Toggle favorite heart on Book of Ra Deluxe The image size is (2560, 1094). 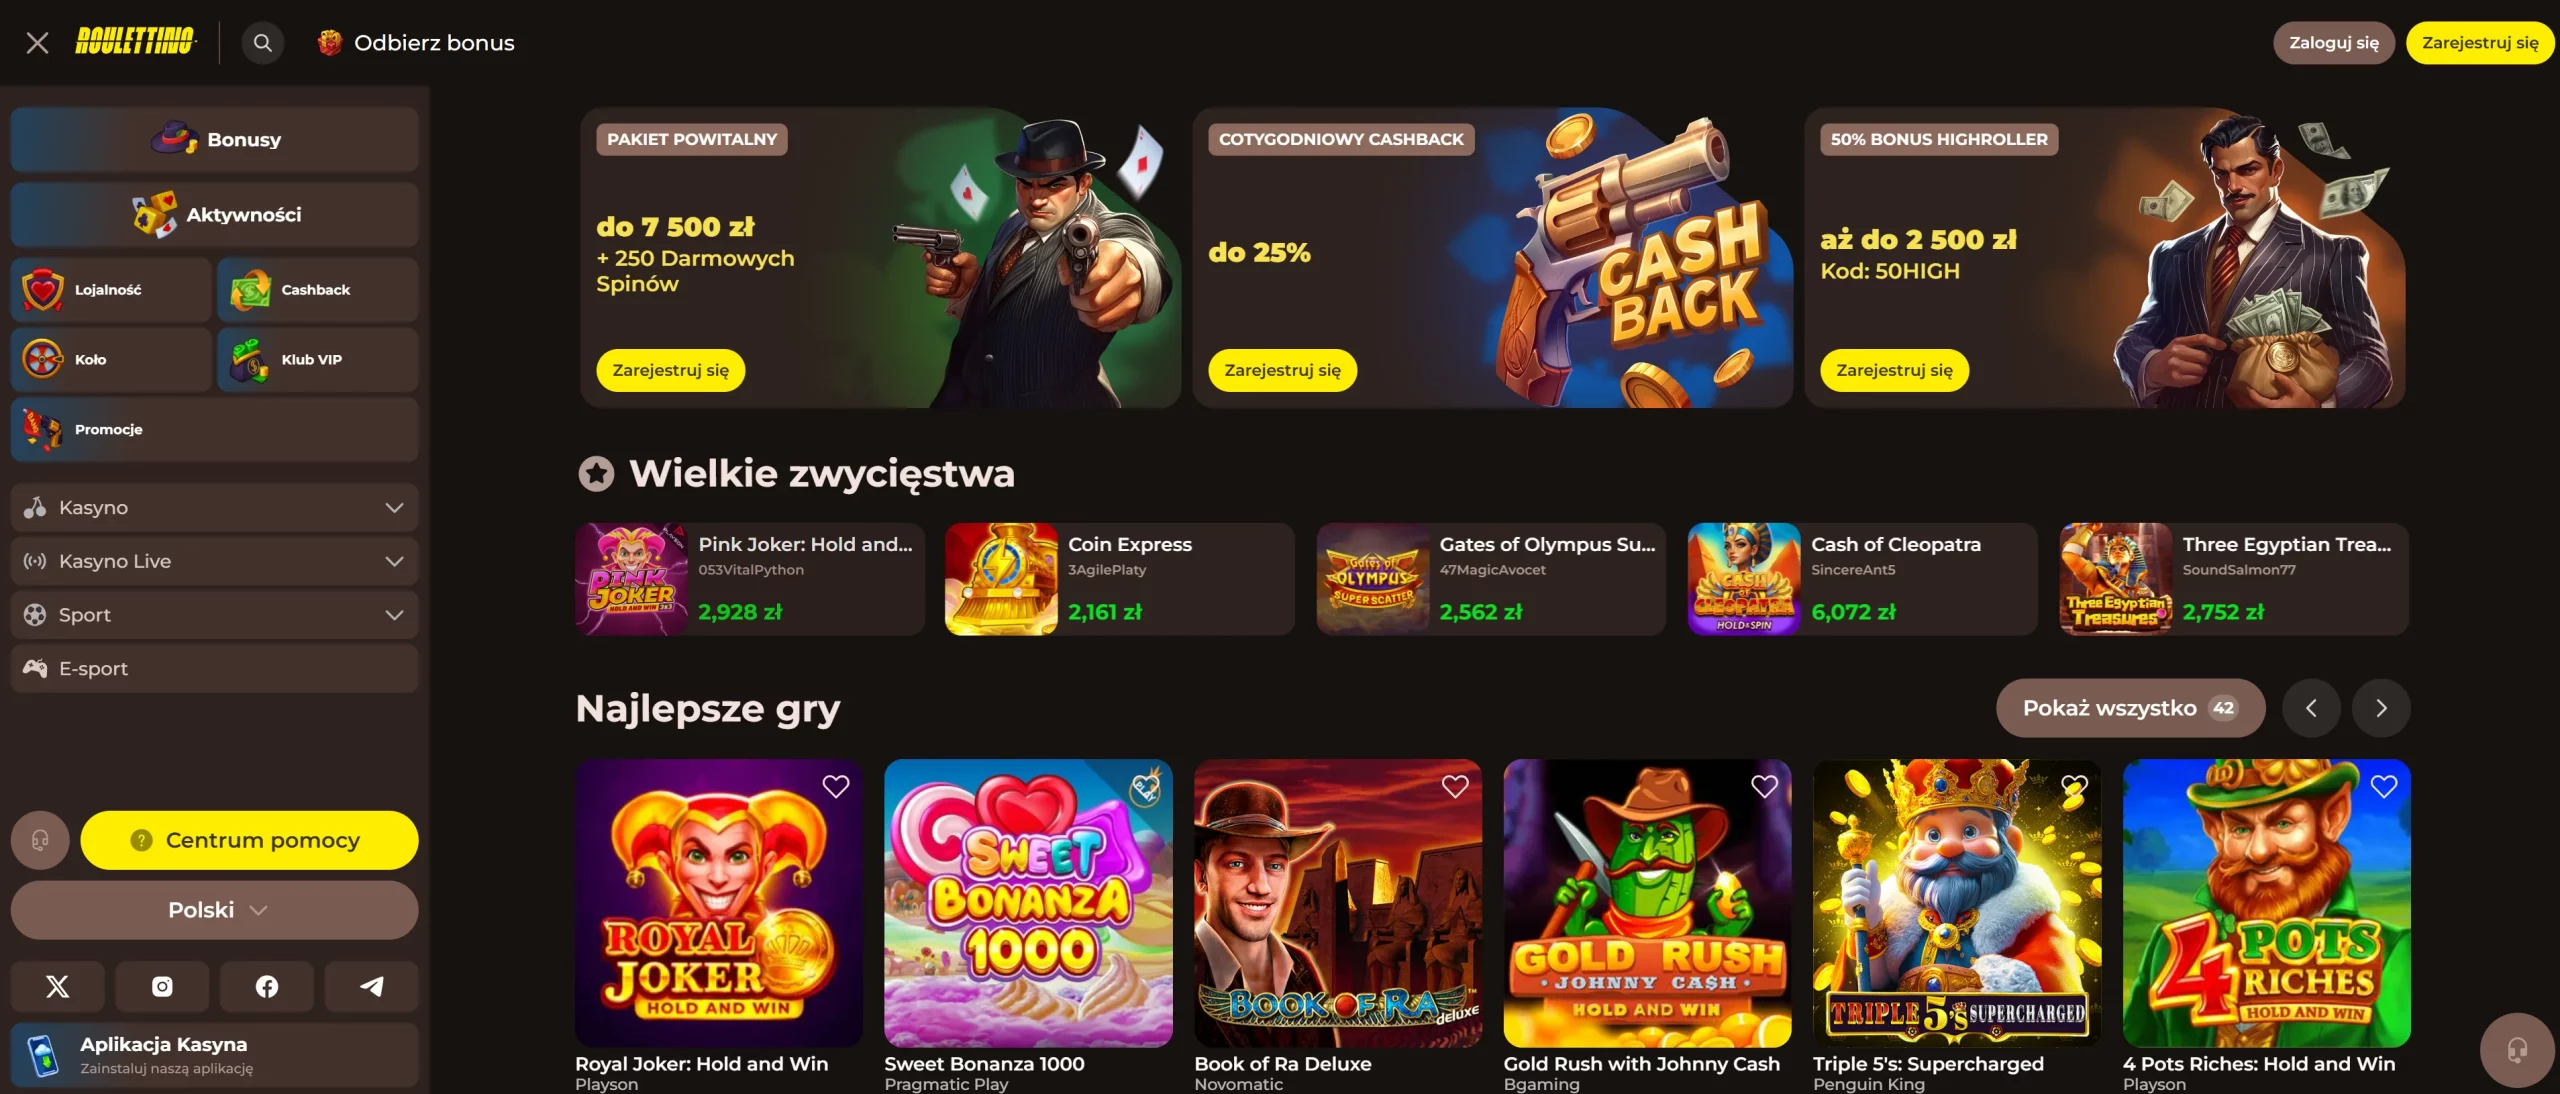(1455, 786)
